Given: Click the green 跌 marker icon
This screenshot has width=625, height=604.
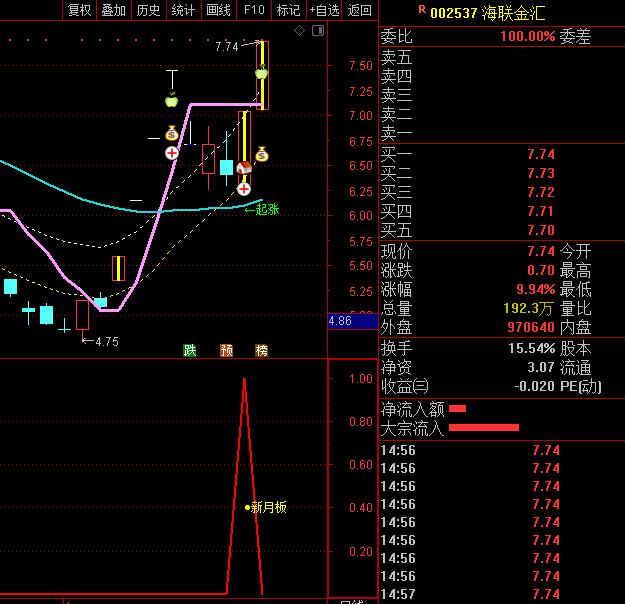Looking at the screenshot, I should coord(190,350).
